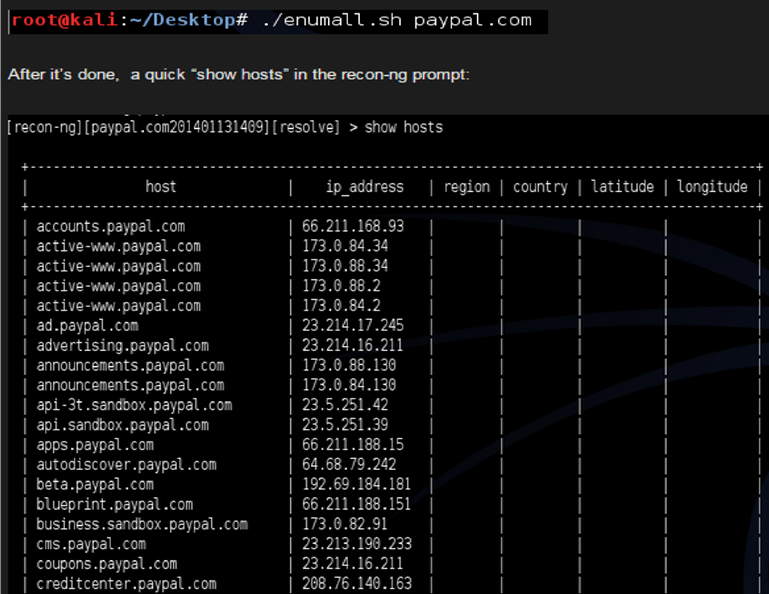This screenshot has height=594, width=769.
Task: Click active-www.paypal.com in the 173.0.88.2 row
Action: click(x=118, y=286)
